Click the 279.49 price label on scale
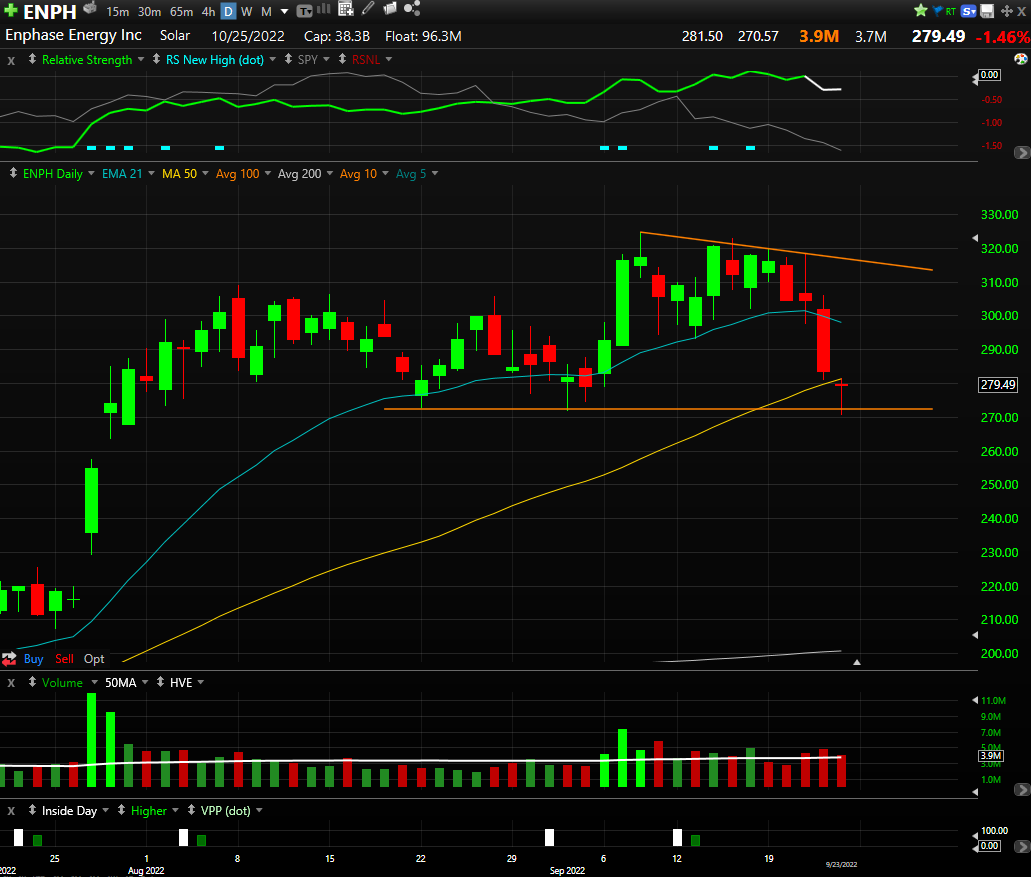This screenshot has width=1031, height=877. click(x=998, y=385)
